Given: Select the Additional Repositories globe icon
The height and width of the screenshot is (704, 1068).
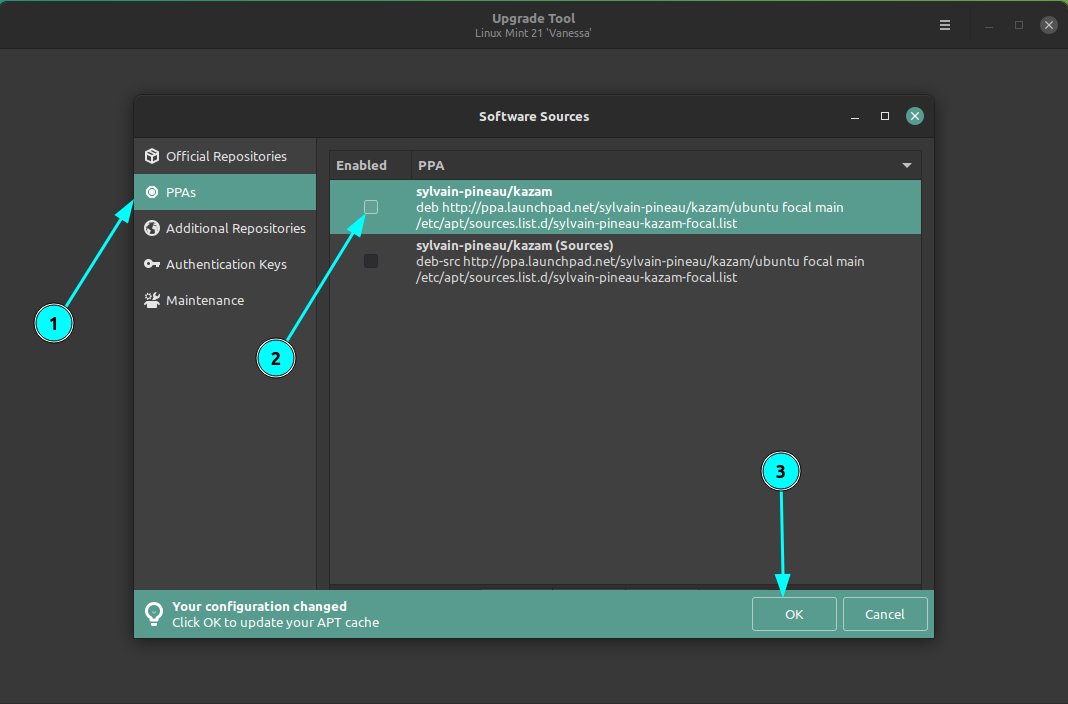Looking at the screenshot, I should click(151, 228).
